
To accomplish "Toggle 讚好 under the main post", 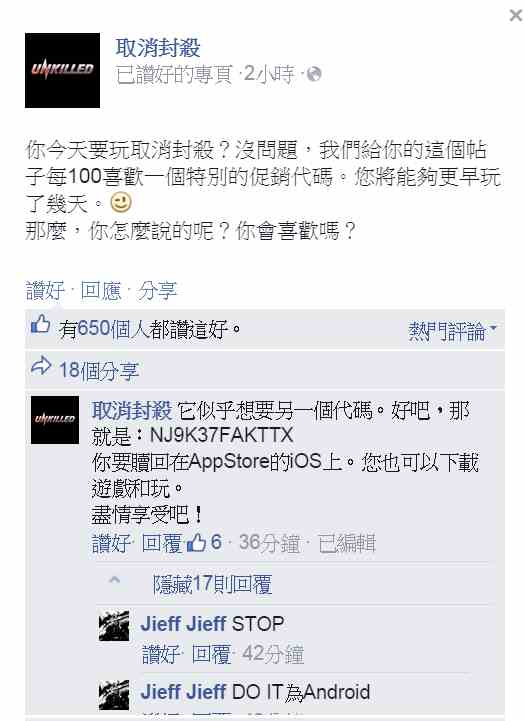I will click(x=45, y=291).
